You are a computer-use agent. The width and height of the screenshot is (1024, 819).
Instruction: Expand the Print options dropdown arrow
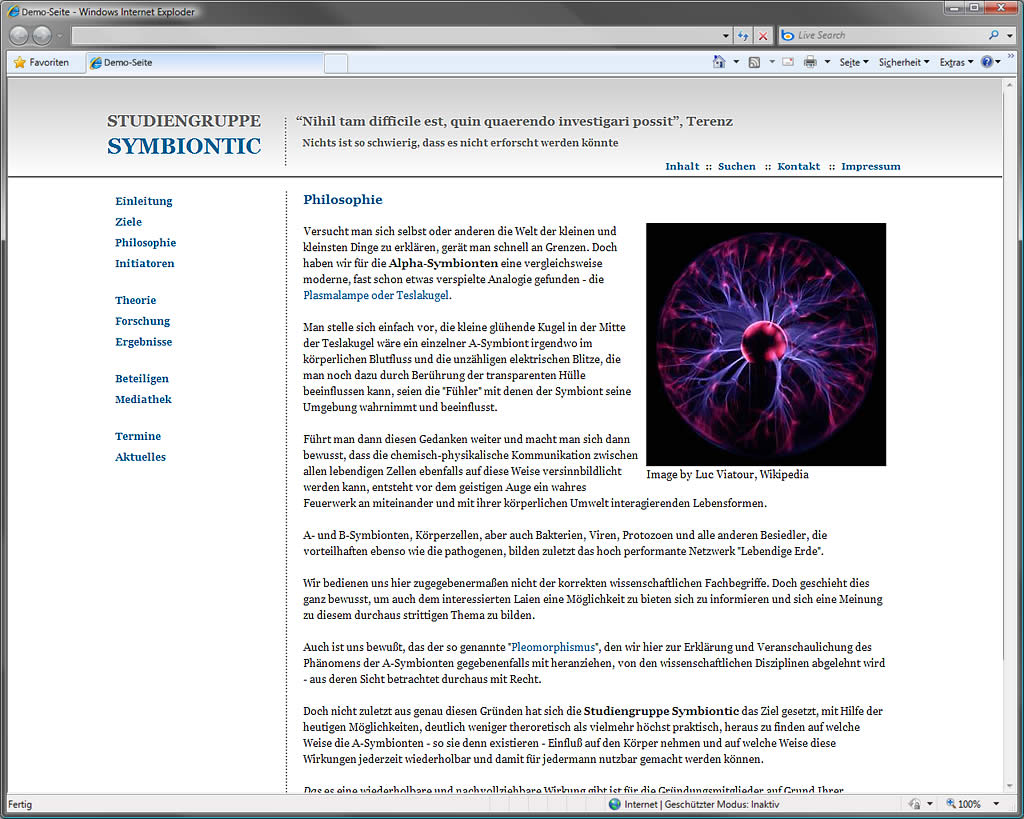(x=827, y=62)
